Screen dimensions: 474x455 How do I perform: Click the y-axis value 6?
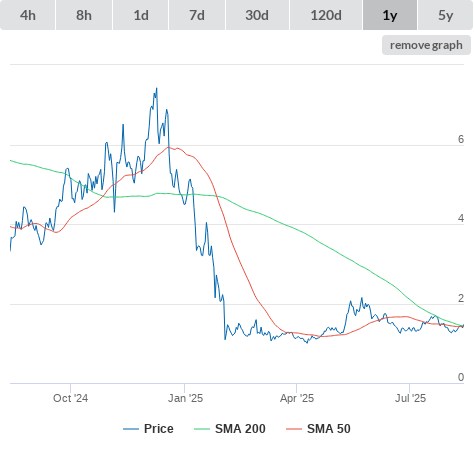461,139
